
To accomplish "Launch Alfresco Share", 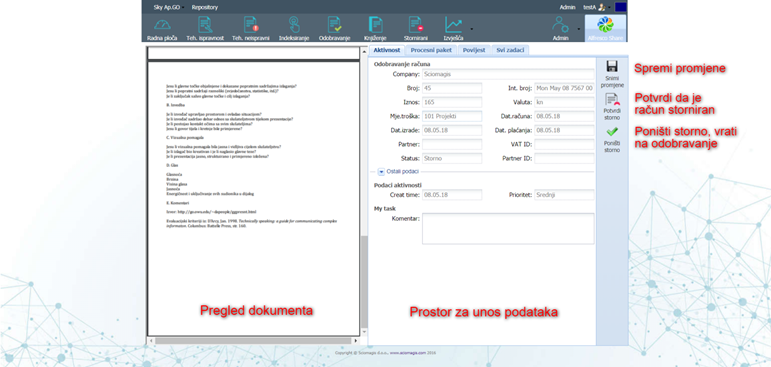I will pos(605,29).
